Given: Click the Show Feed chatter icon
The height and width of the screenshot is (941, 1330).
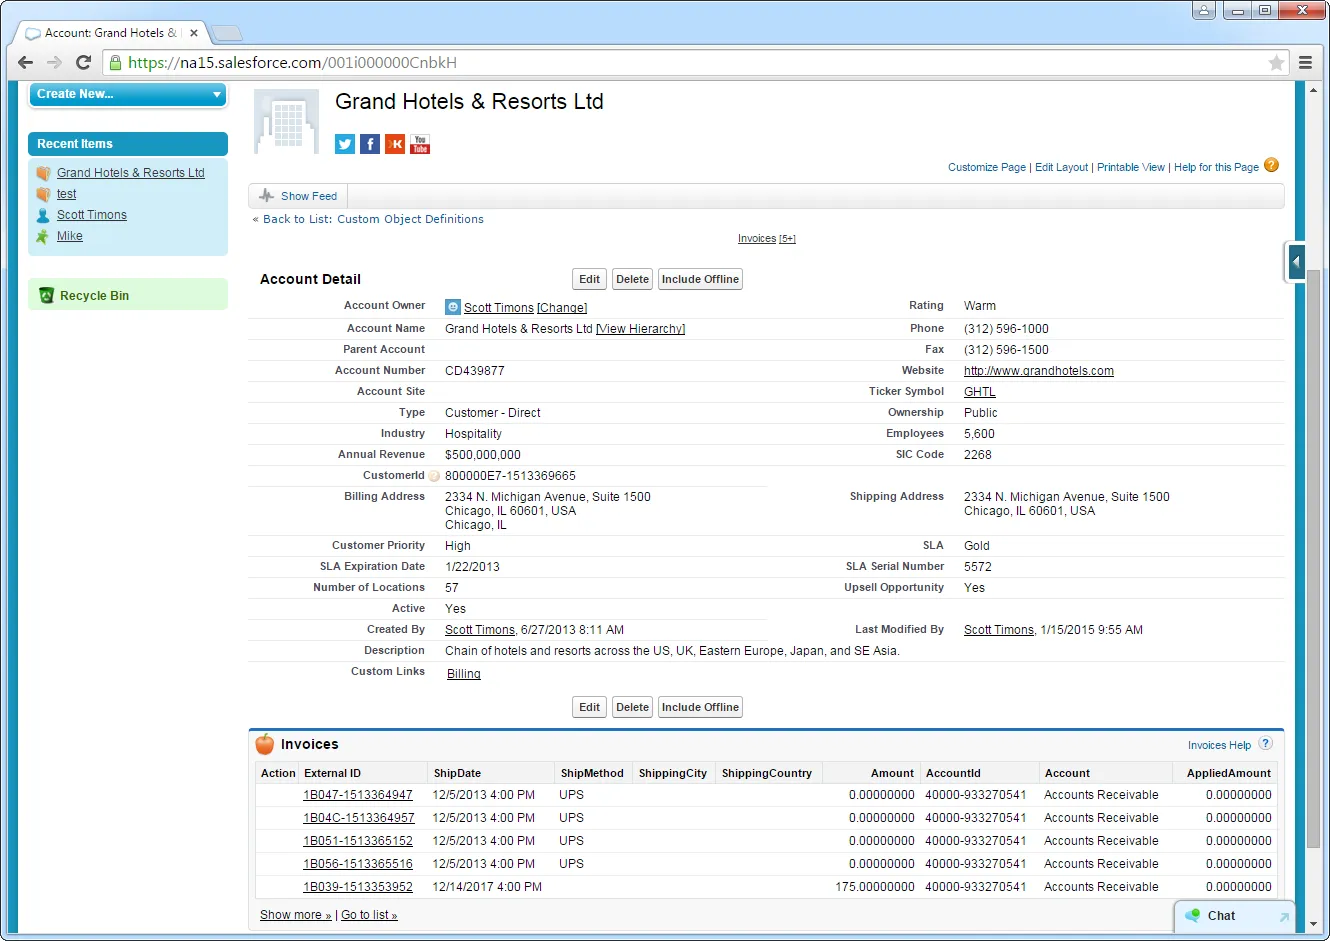Looking at the screenshot, I should (x=267, y=195).
